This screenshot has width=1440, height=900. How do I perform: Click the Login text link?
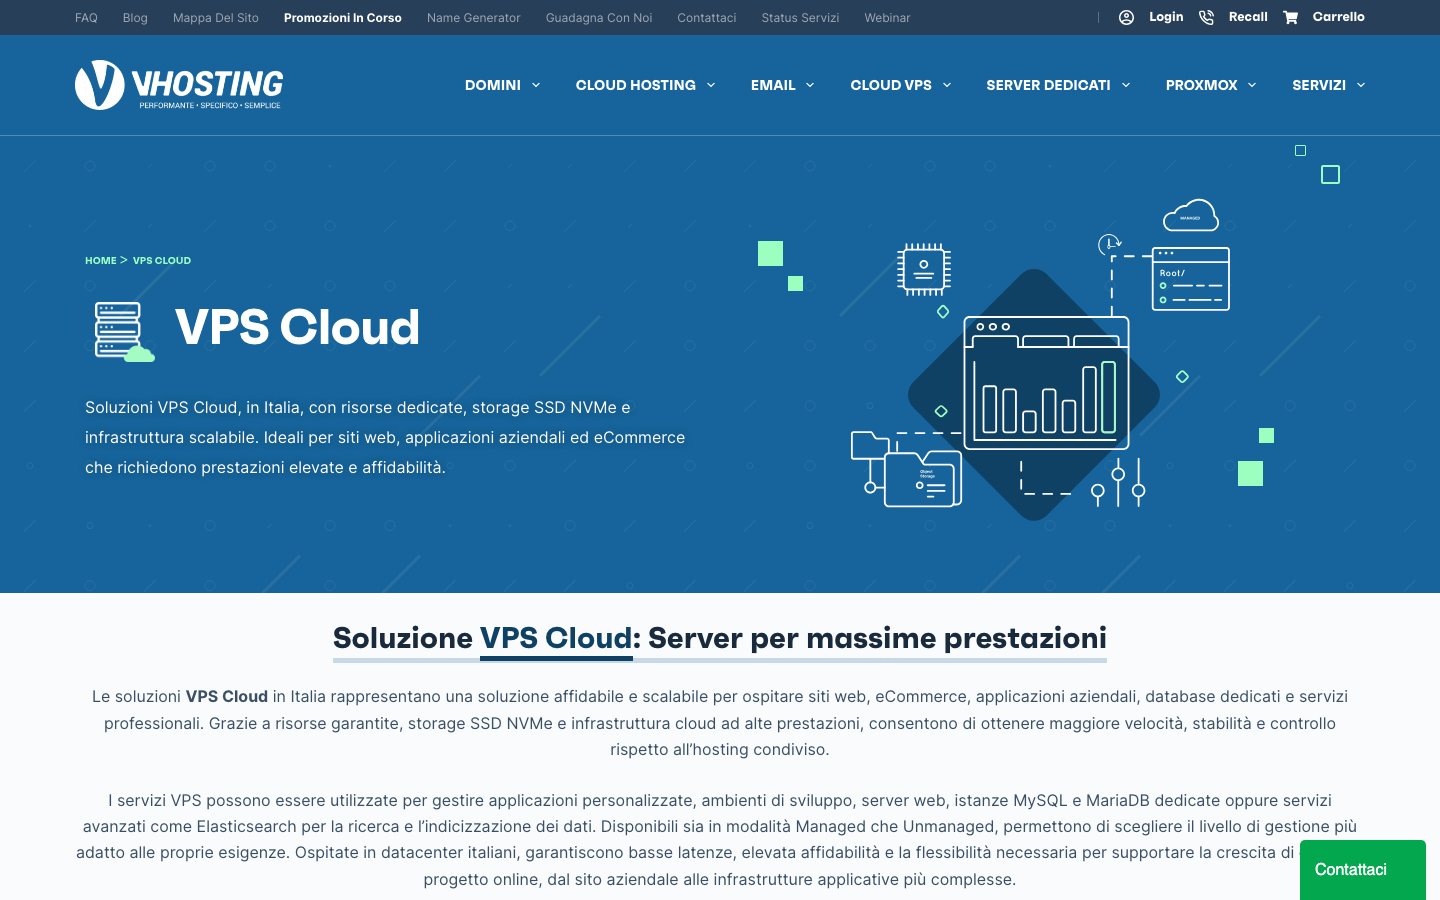[x=1166, y=17]
